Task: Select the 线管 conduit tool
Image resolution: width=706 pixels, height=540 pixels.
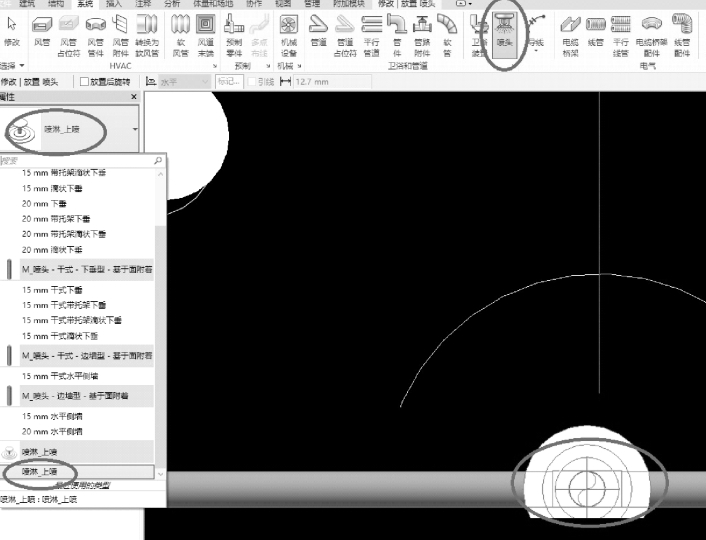Action: (596, 31)
